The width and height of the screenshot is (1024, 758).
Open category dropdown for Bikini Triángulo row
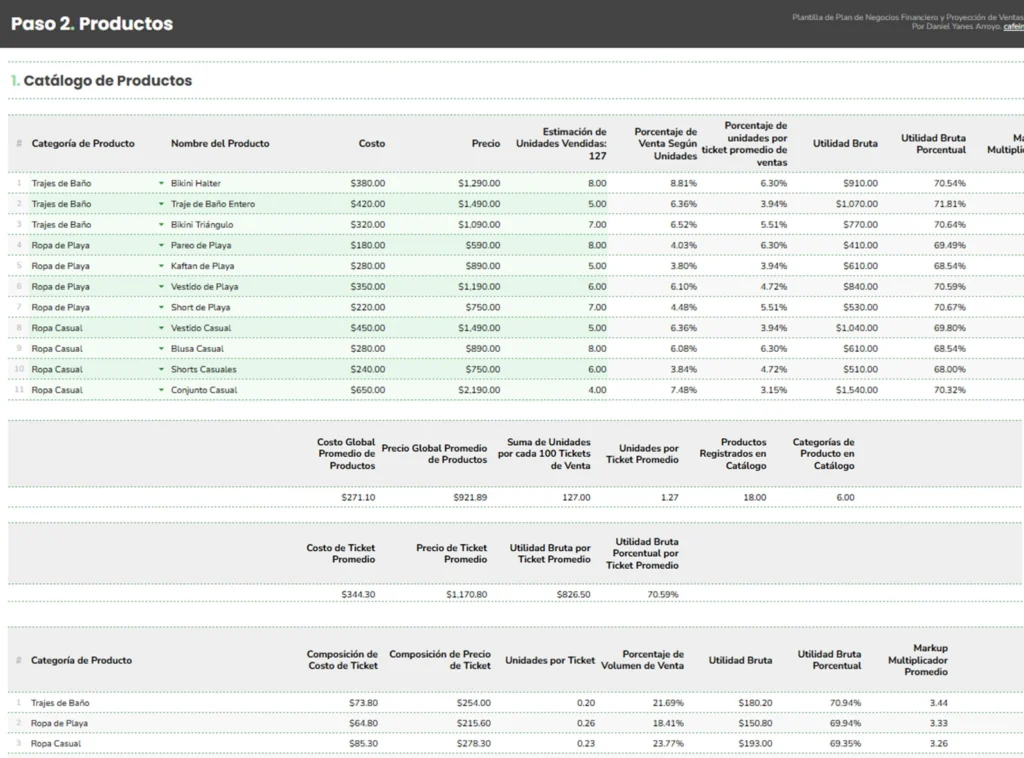tap(161, 225)
